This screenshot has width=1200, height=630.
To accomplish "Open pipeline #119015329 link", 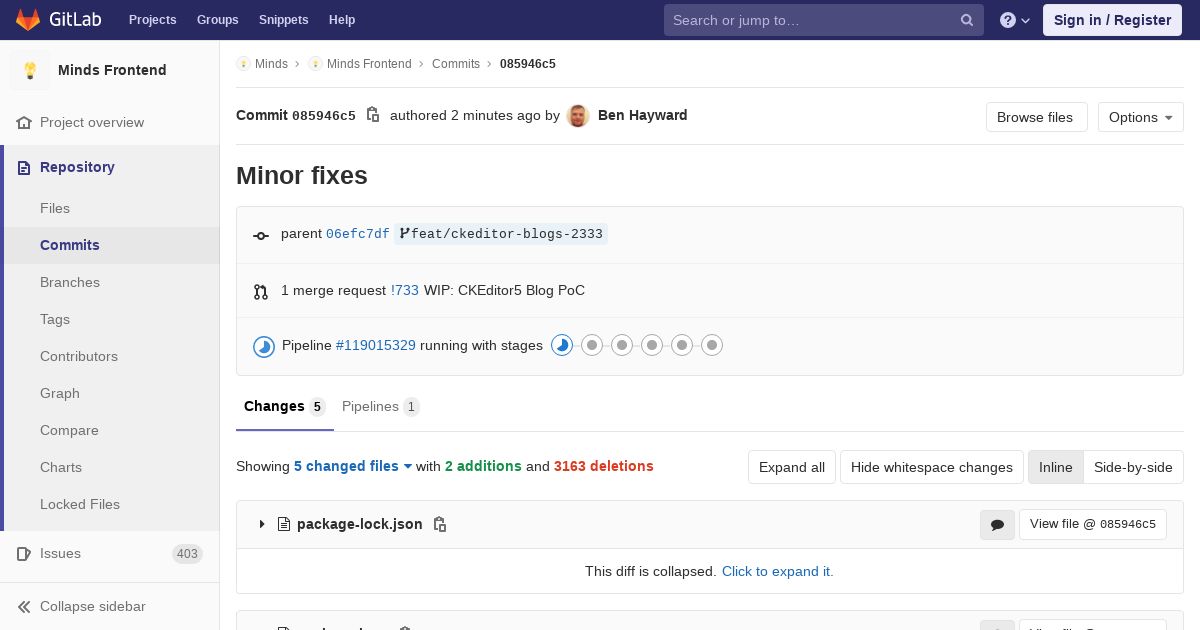I will pyautogui.click(x=376, y=345).
